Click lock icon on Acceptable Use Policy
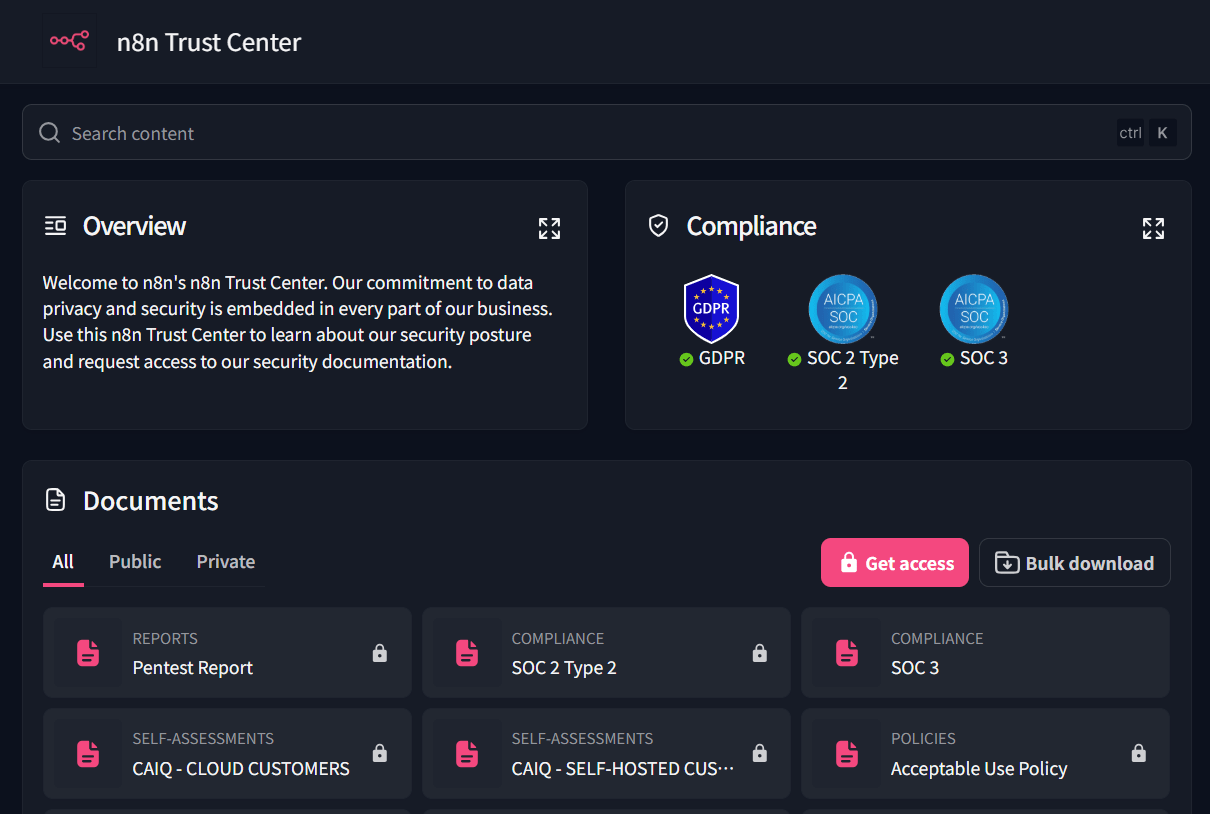This screenshot has height=814, width=1210. 1138,753
